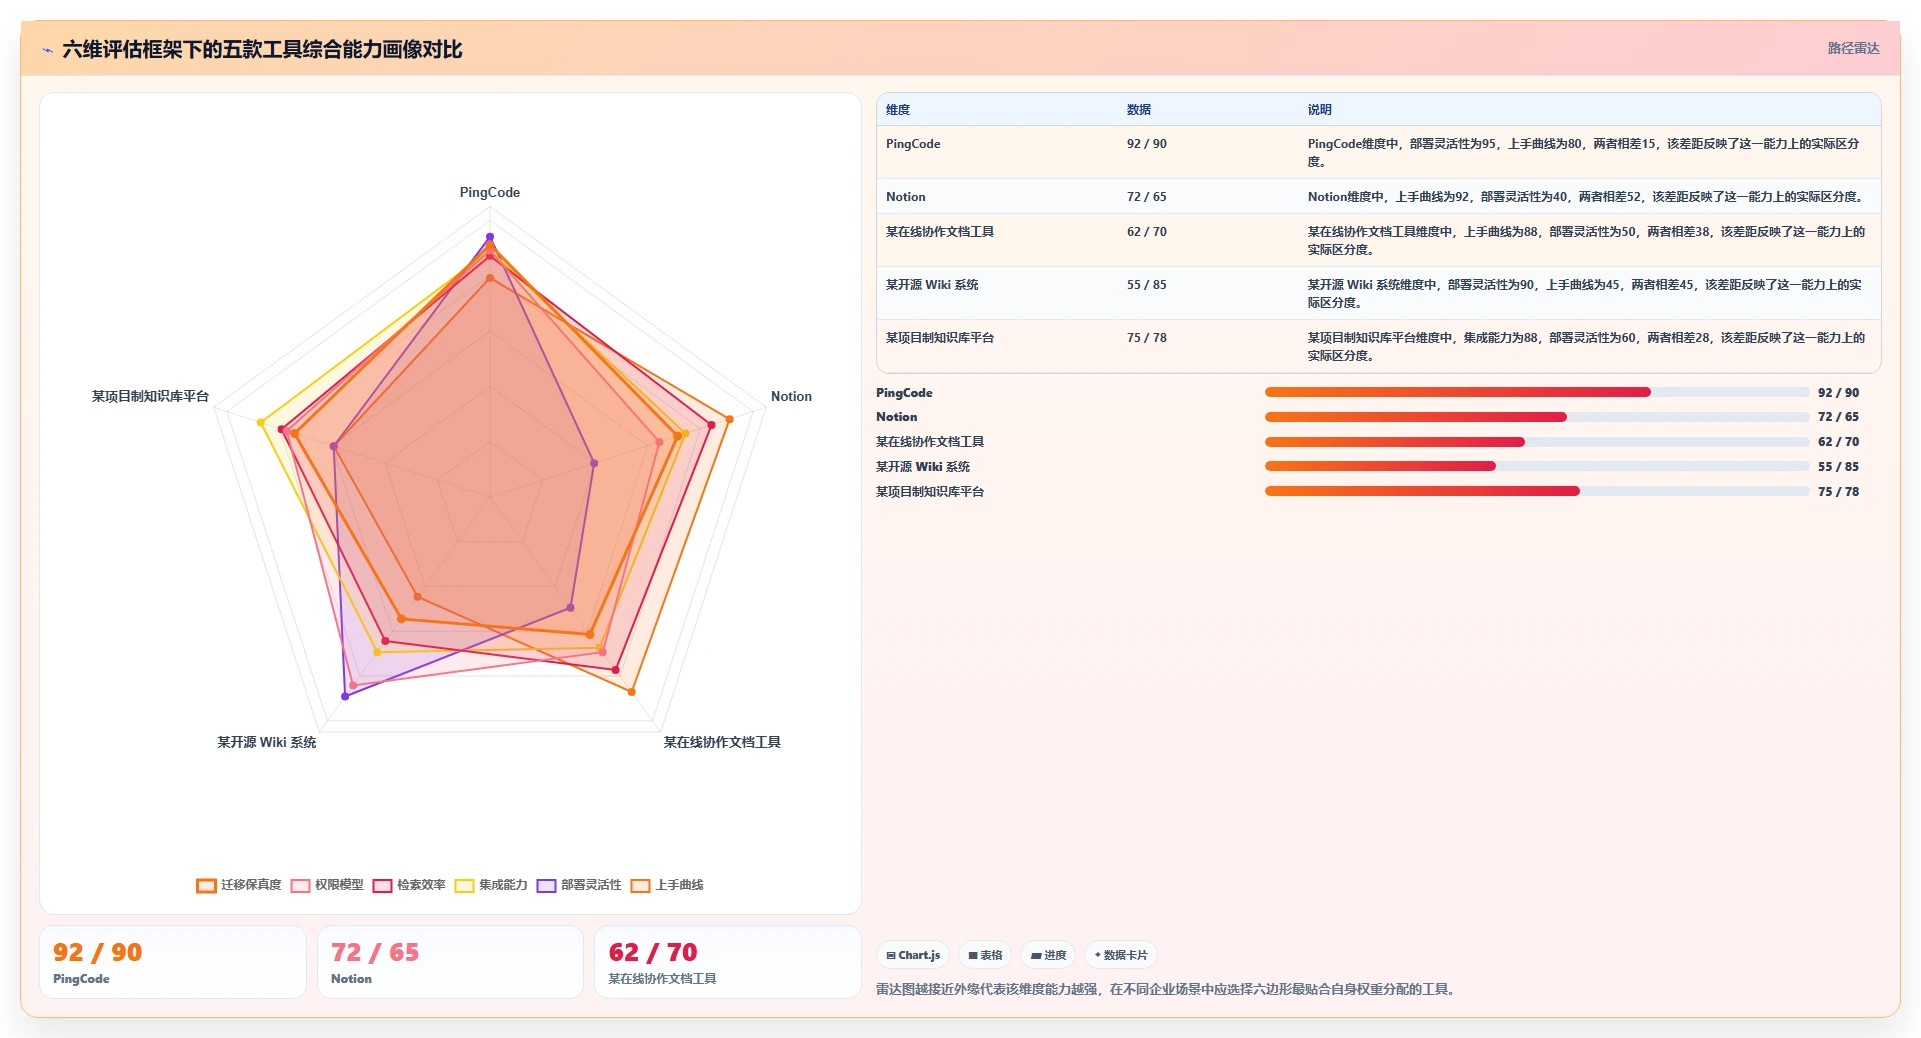The width and height of the screenshot is (1921, 1038).
Task: Click the 表格 tag chip
Action: point(985,955)
